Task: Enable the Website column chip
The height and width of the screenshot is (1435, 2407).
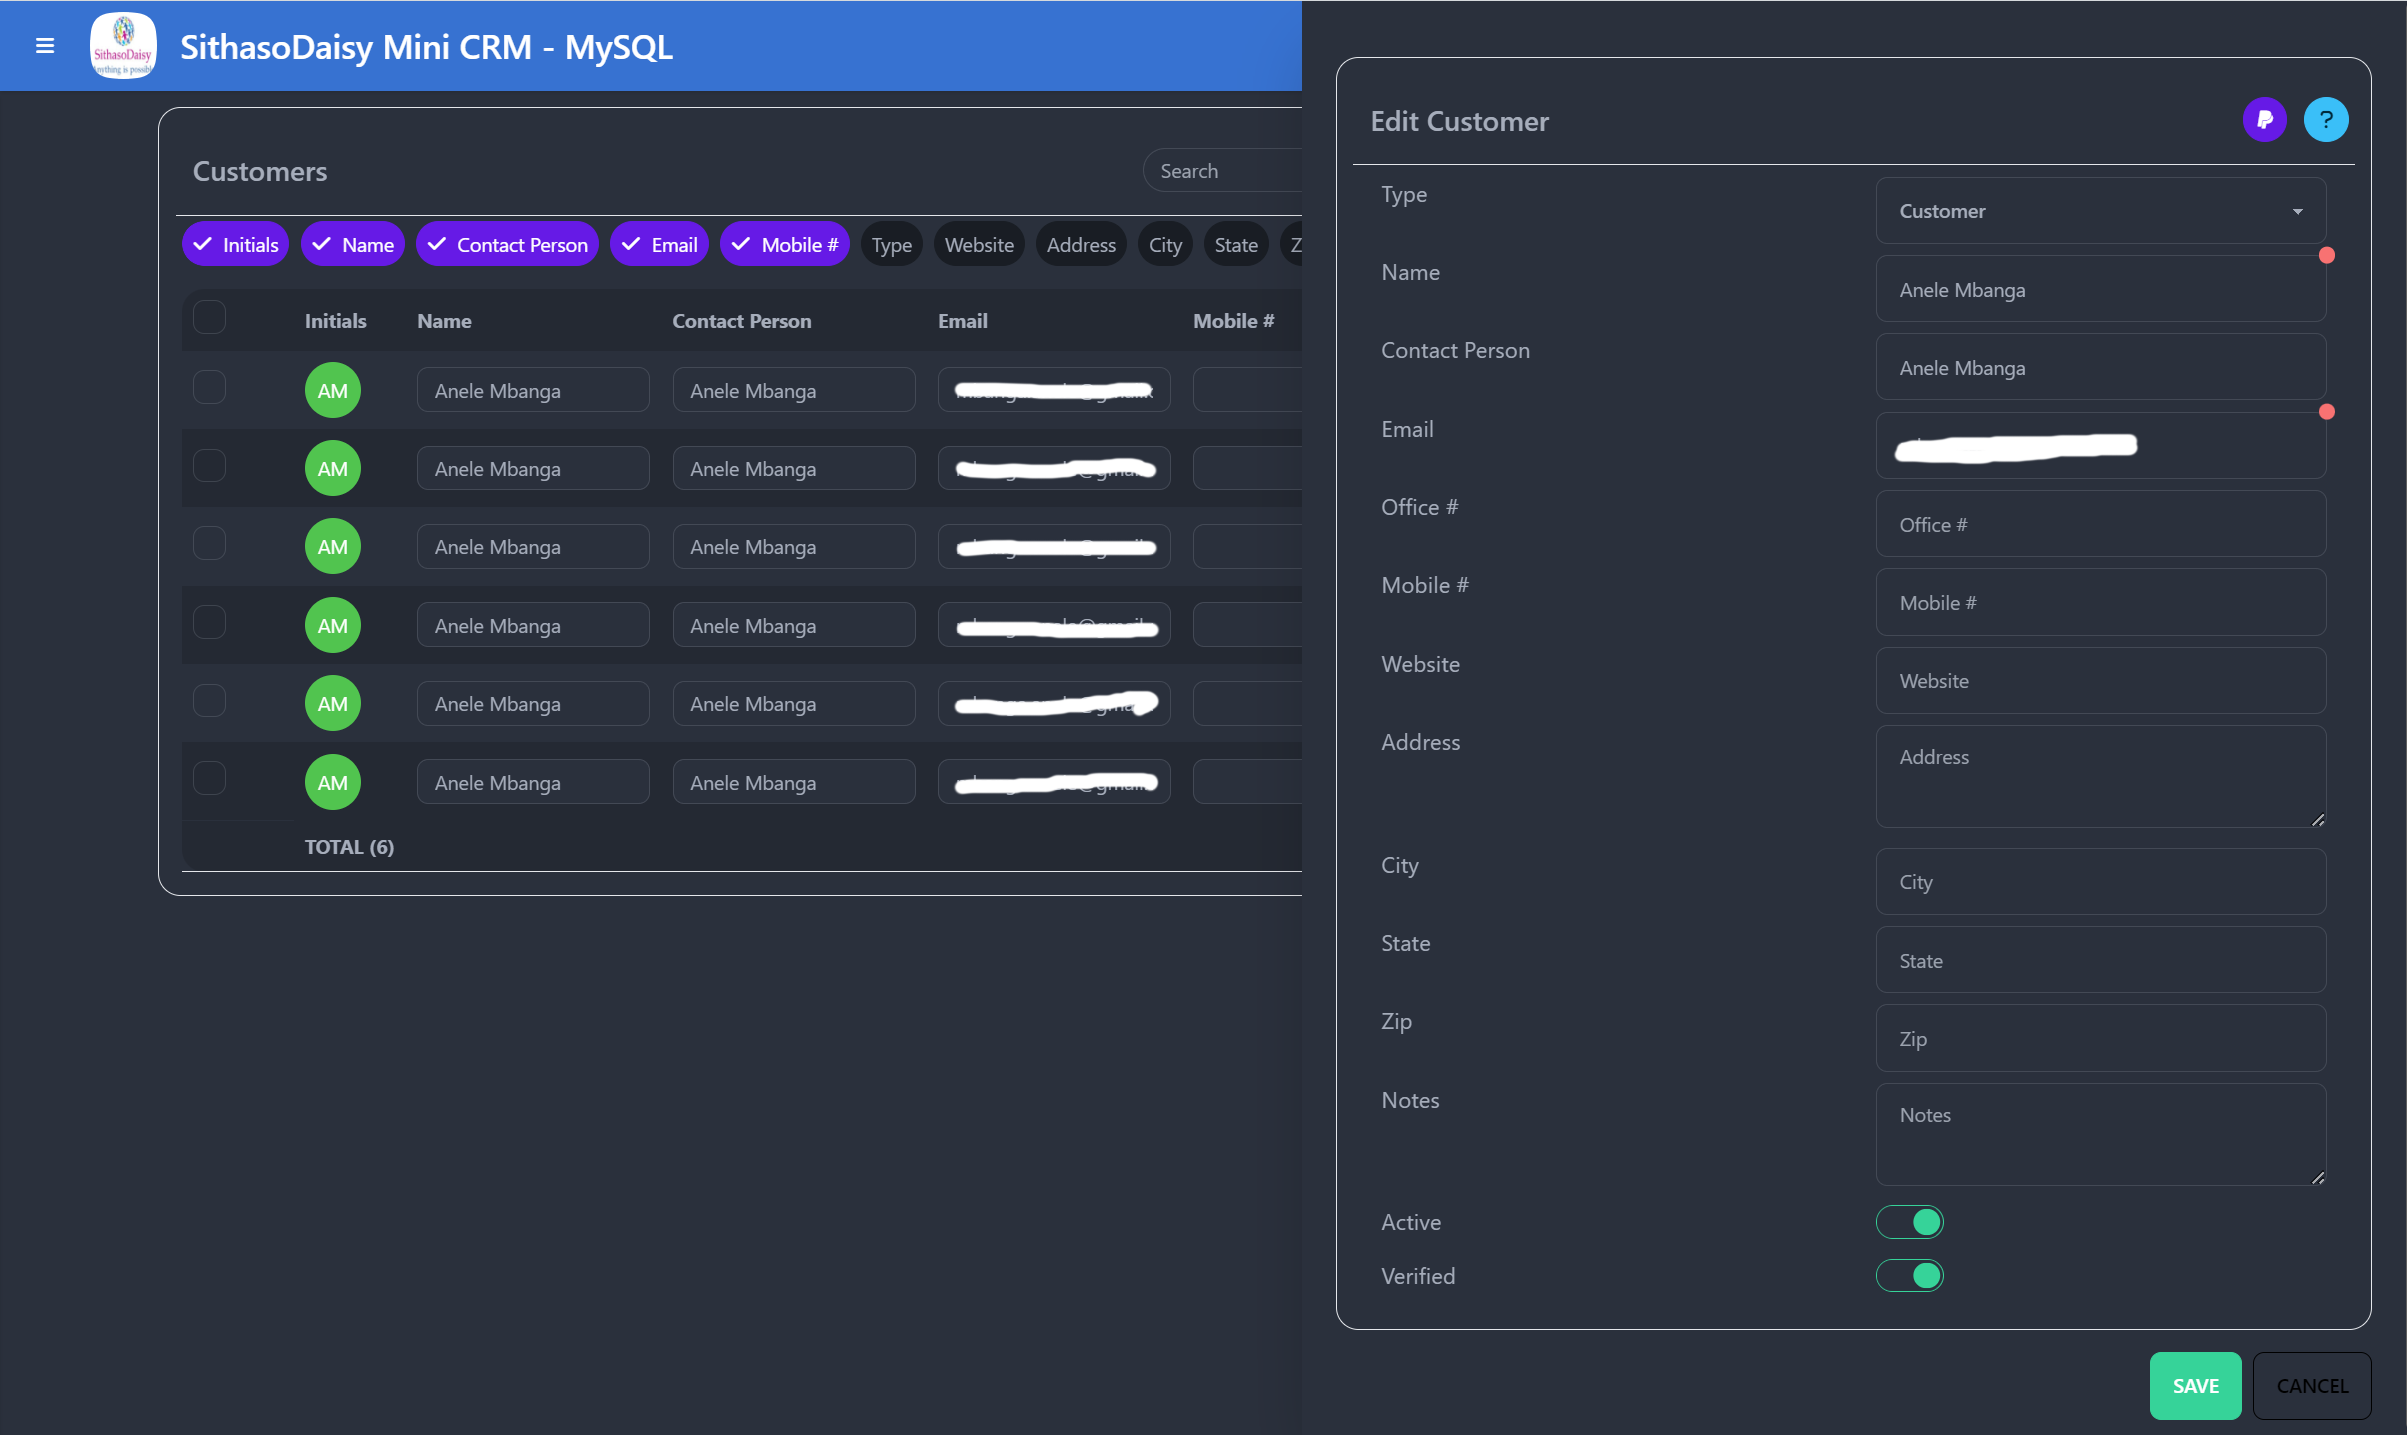Action: pyautogui.click(x=978, y=245)
